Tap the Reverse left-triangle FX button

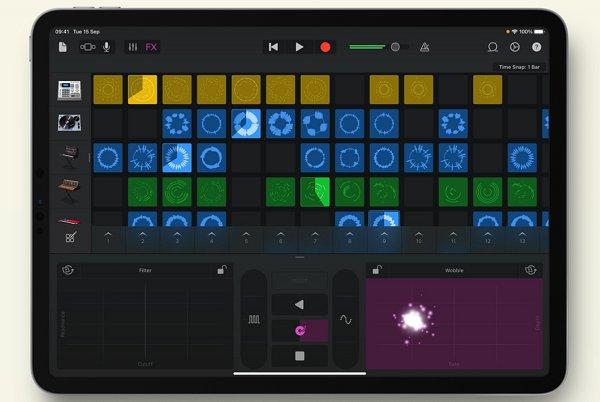(300, 304)
